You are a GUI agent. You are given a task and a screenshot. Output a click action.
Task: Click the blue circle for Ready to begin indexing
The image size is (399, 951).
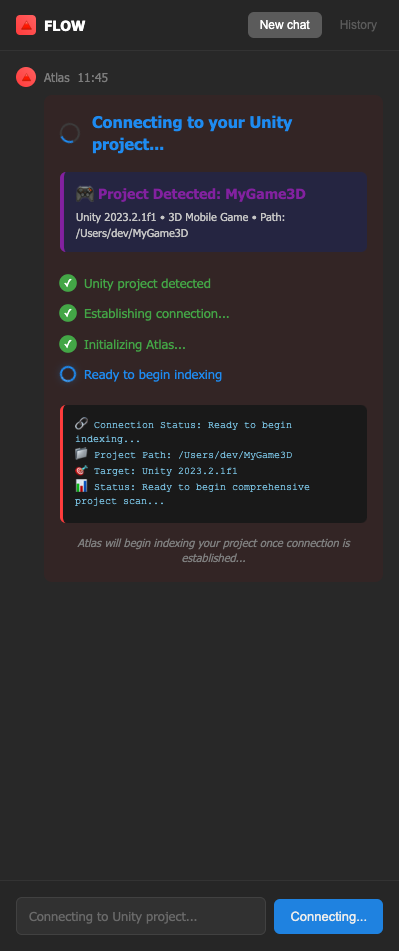[68, 374]
